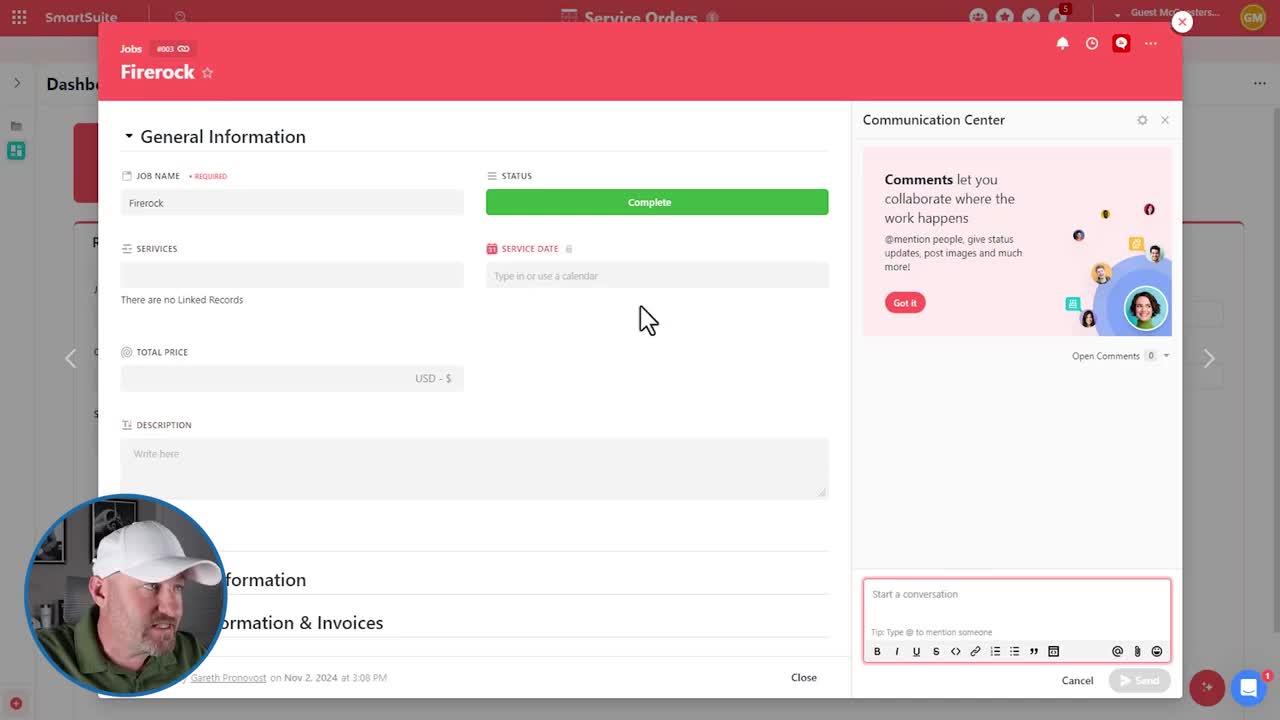
Task: Apply strikethrough formatting in the comment editor
Action: (936, 652)
